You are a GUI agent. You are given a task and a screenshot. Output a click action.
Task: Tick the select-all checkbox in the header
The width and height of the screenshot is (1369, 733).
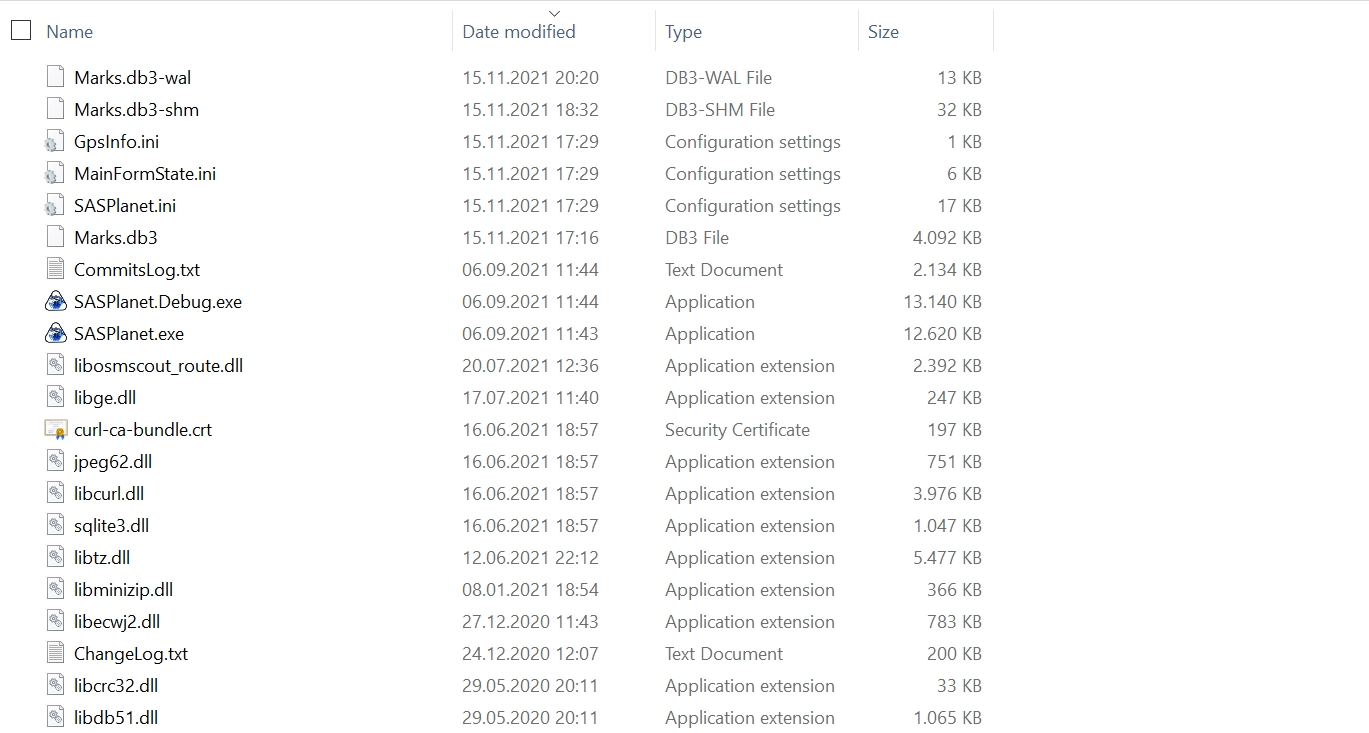(x=21, y=31)
